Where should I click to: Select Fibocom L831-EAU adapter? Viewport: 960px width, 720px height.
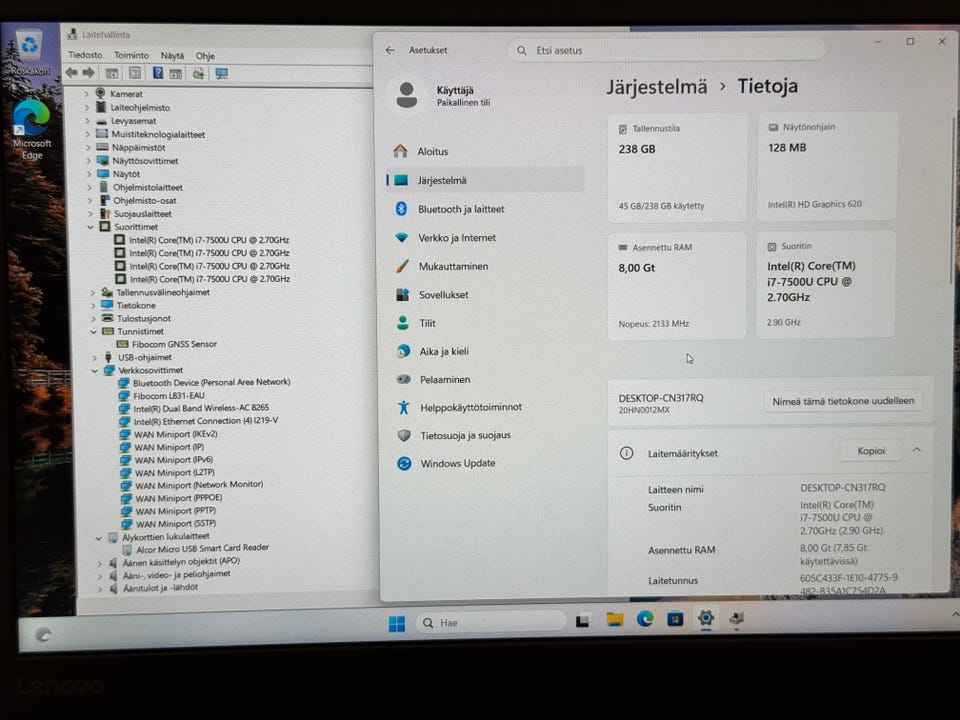click(x=168, y=396)
